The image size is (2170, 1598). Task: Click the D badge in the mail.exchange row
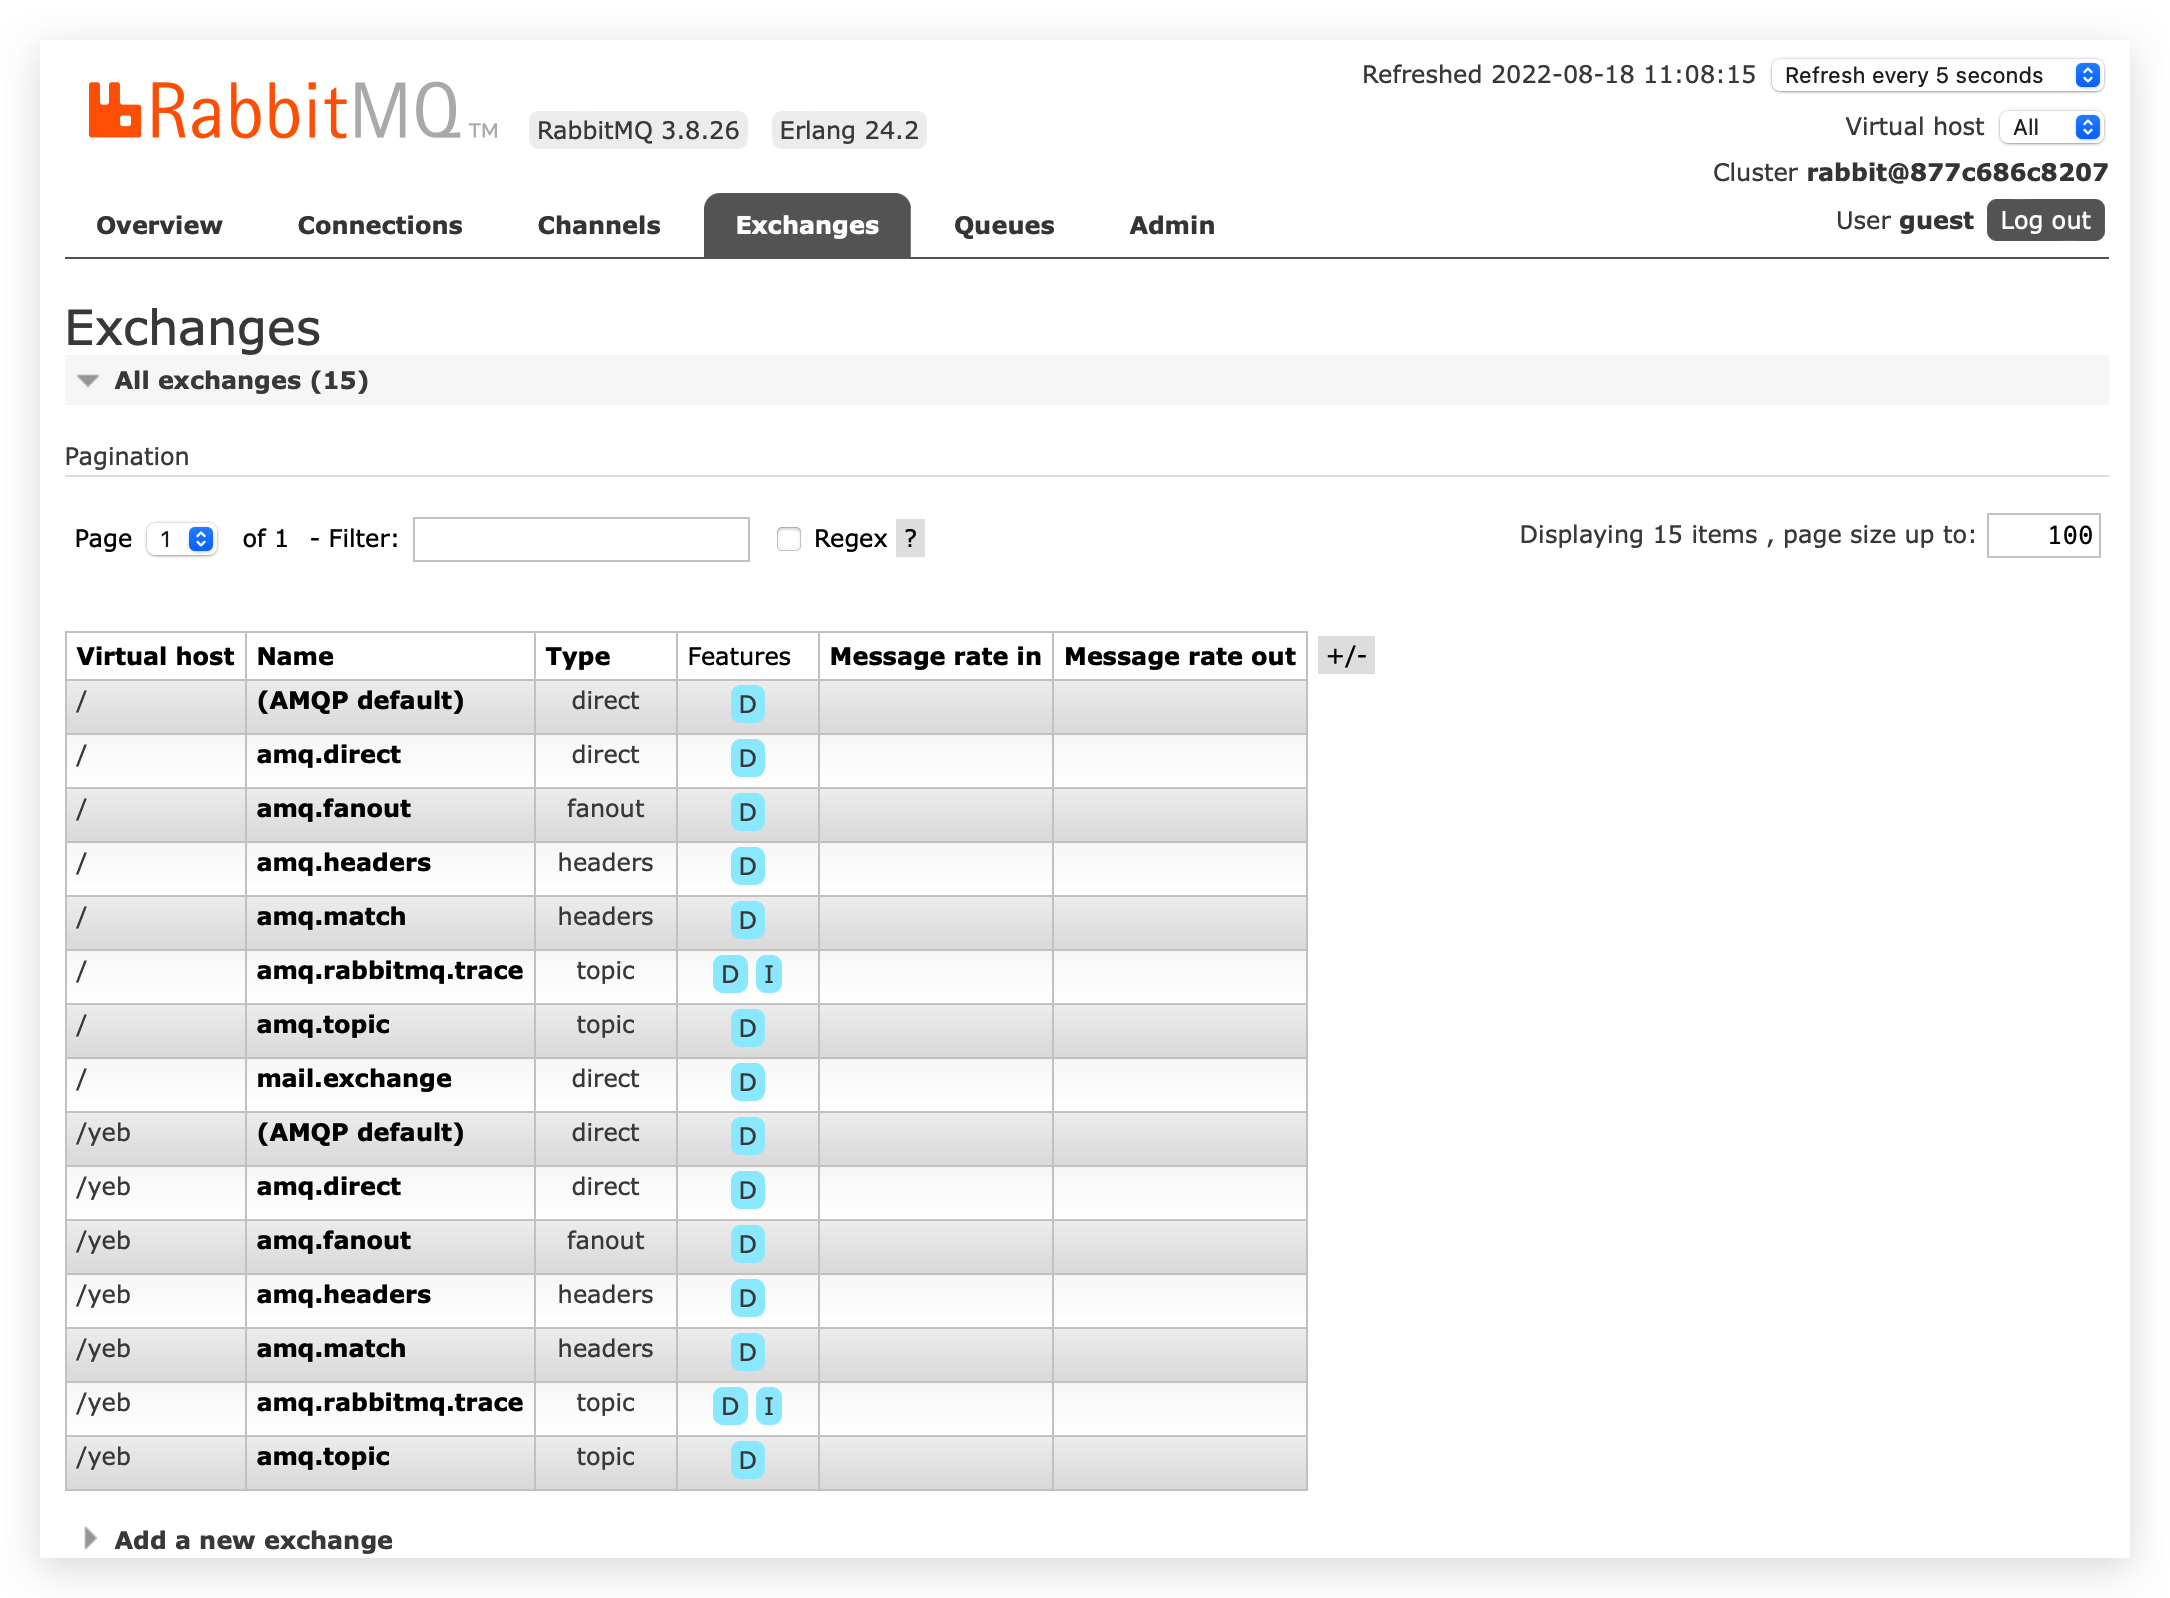[x=747, y=1082]
